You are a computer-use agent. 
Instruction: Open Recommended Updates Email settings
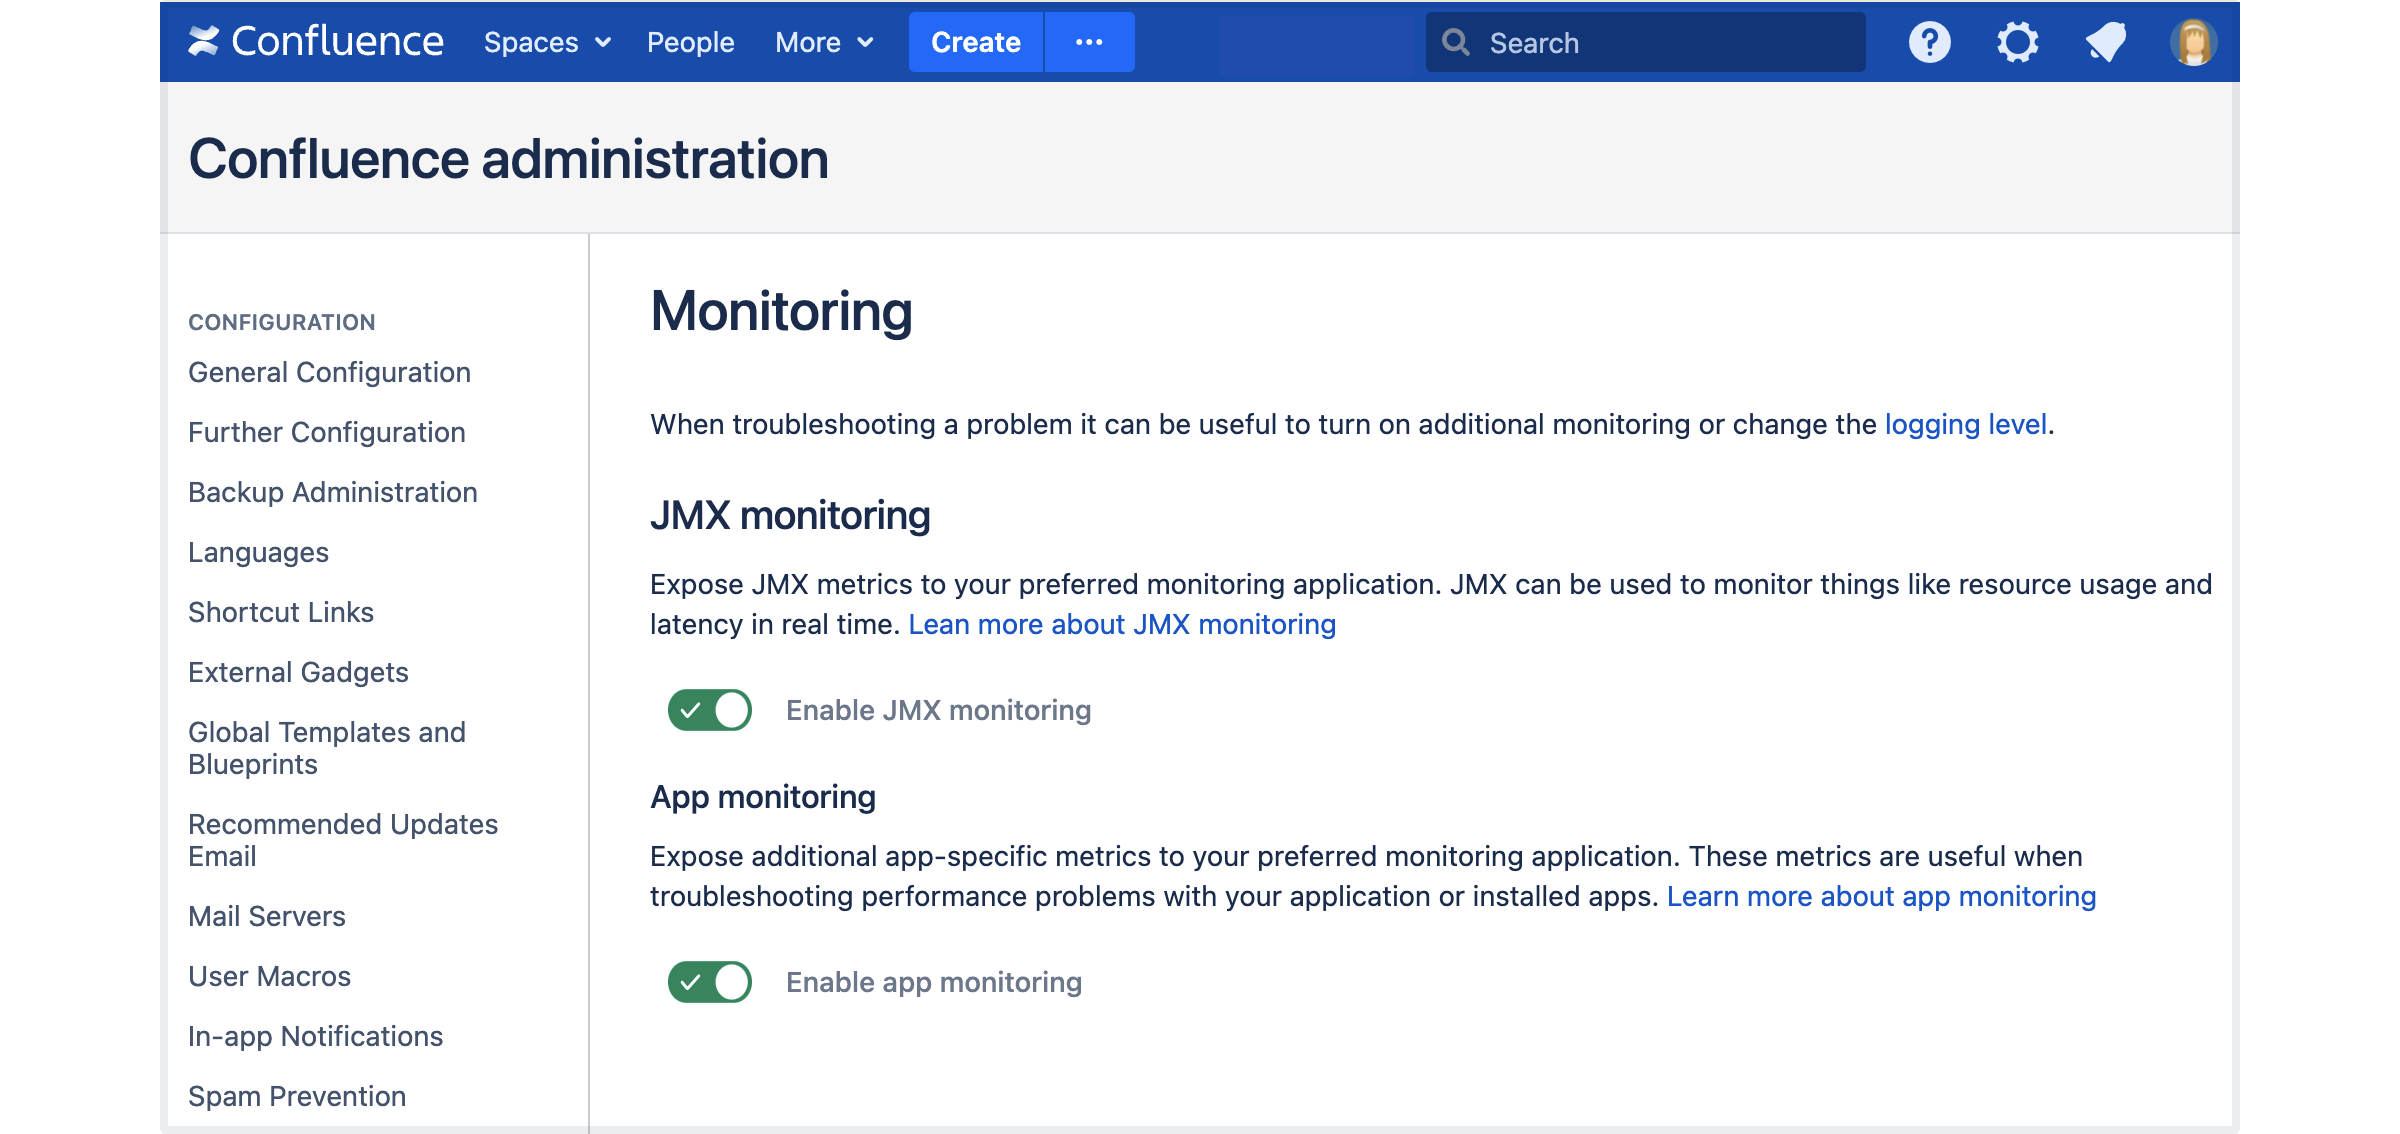(343, 840)
